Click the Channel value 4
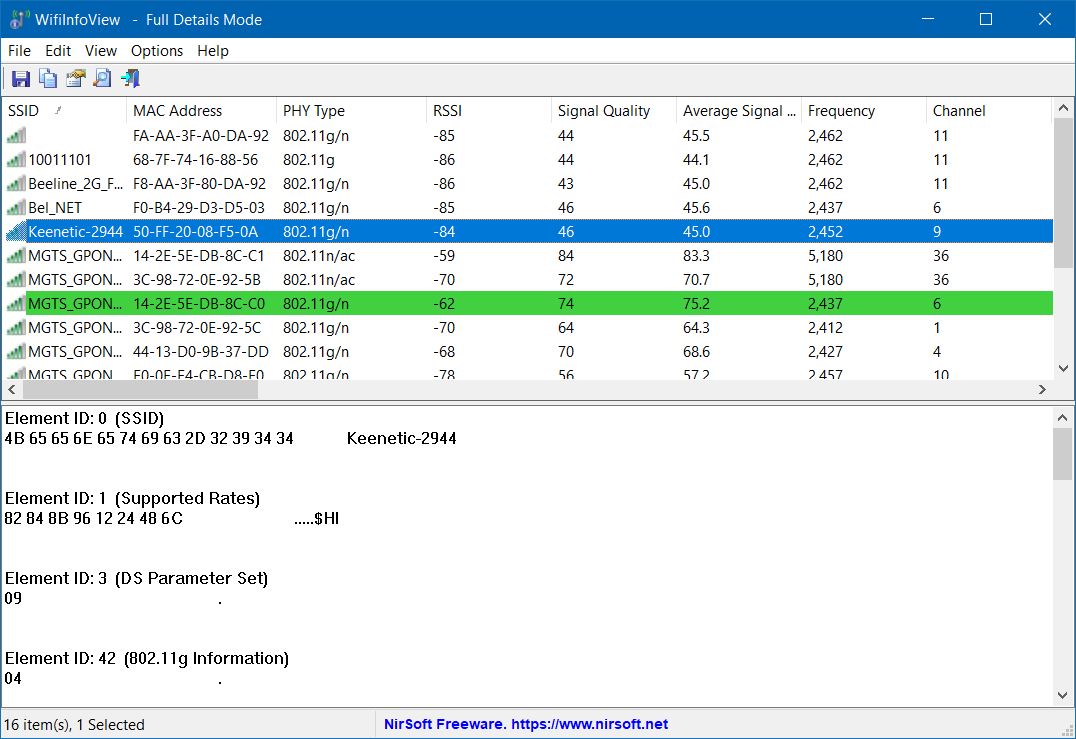The image size is (1076, 739). tap(937, 352)
